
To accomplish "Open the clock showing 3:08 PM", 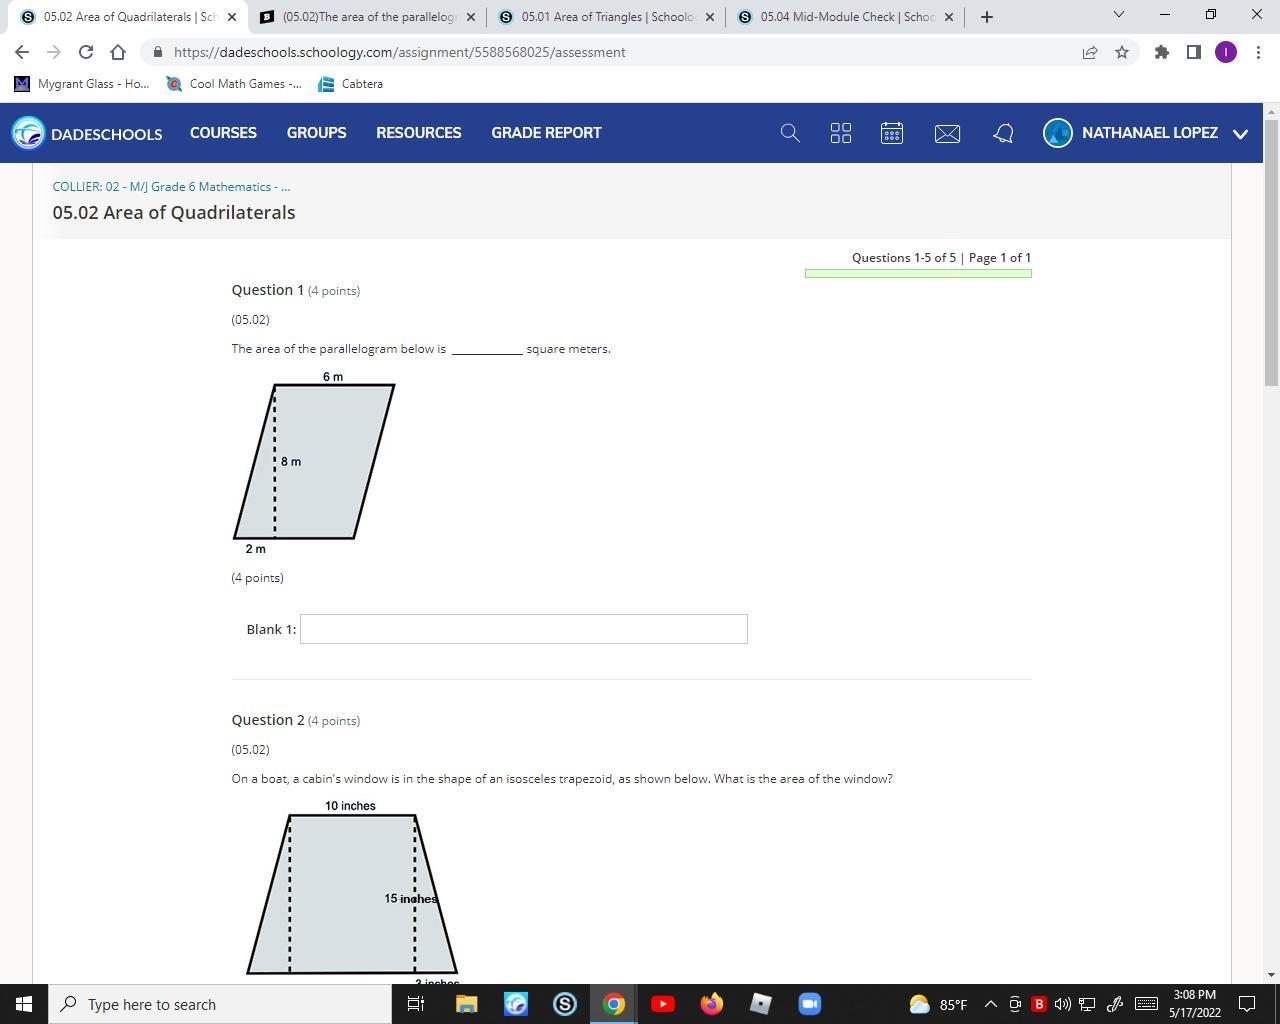I will click(1195, 1004).
